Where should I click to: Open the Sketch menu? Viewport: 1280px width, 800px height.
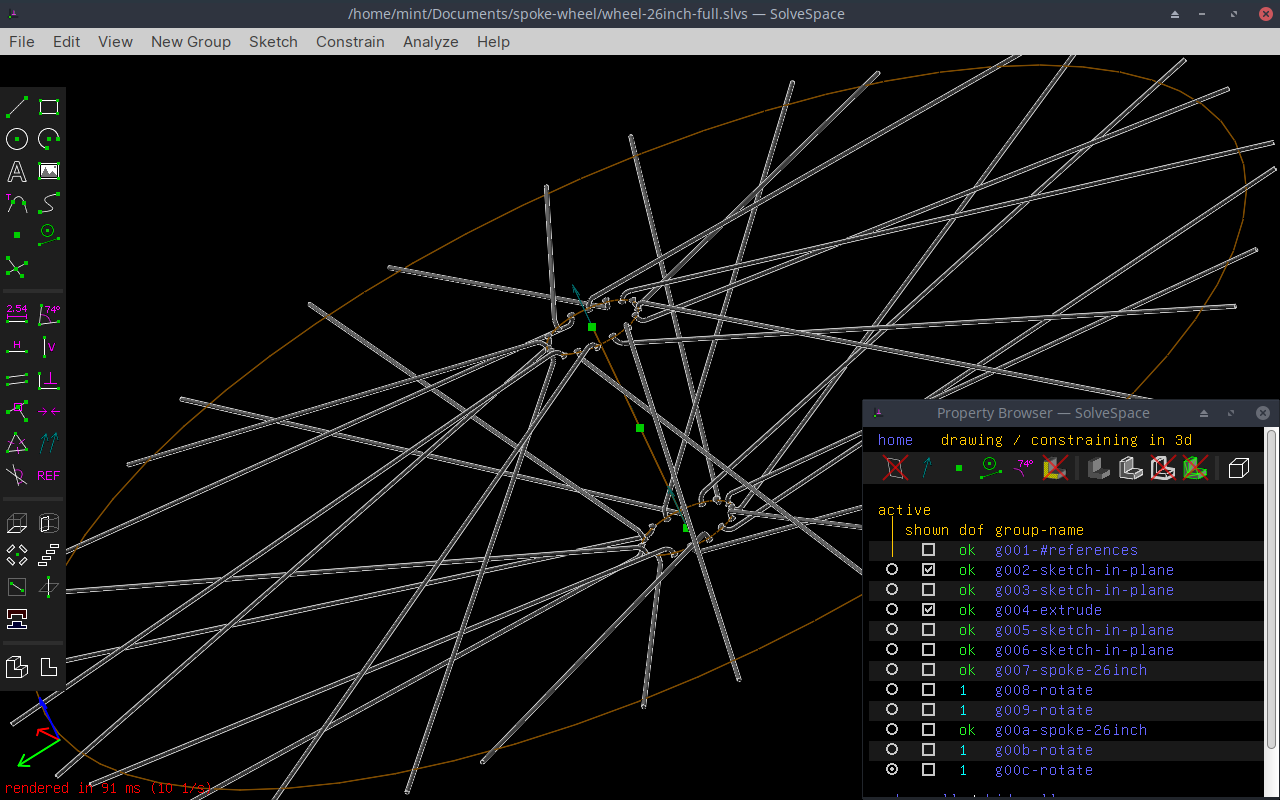[x=273, y=41]
